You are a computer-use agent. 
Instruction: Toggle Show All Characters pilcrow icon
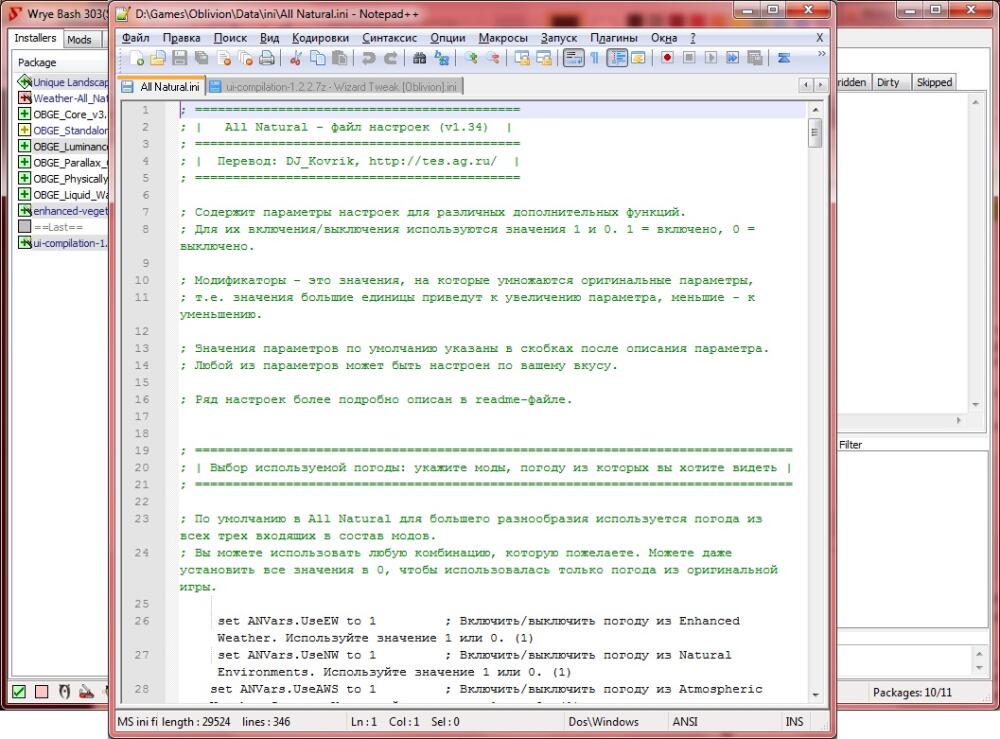(x=594, y=59)
